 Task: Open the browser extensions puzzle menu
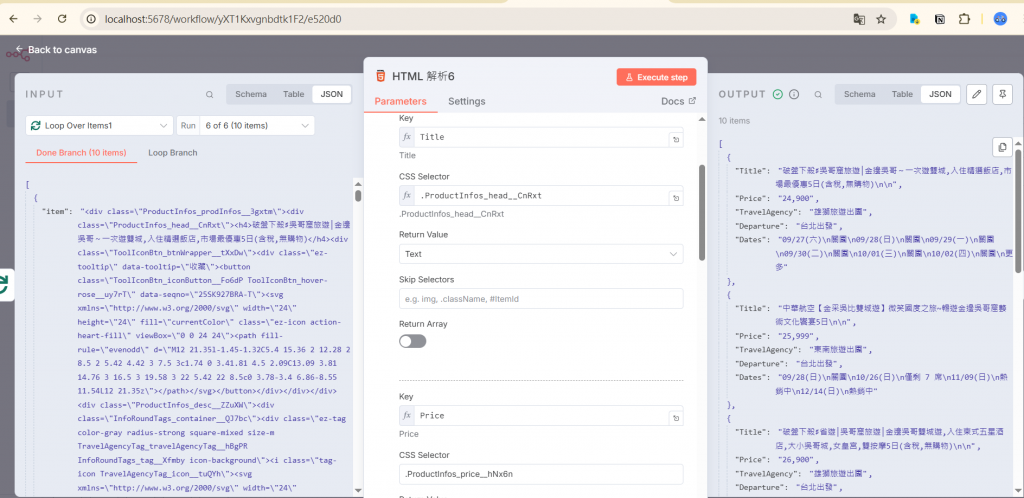pos(964,19)
